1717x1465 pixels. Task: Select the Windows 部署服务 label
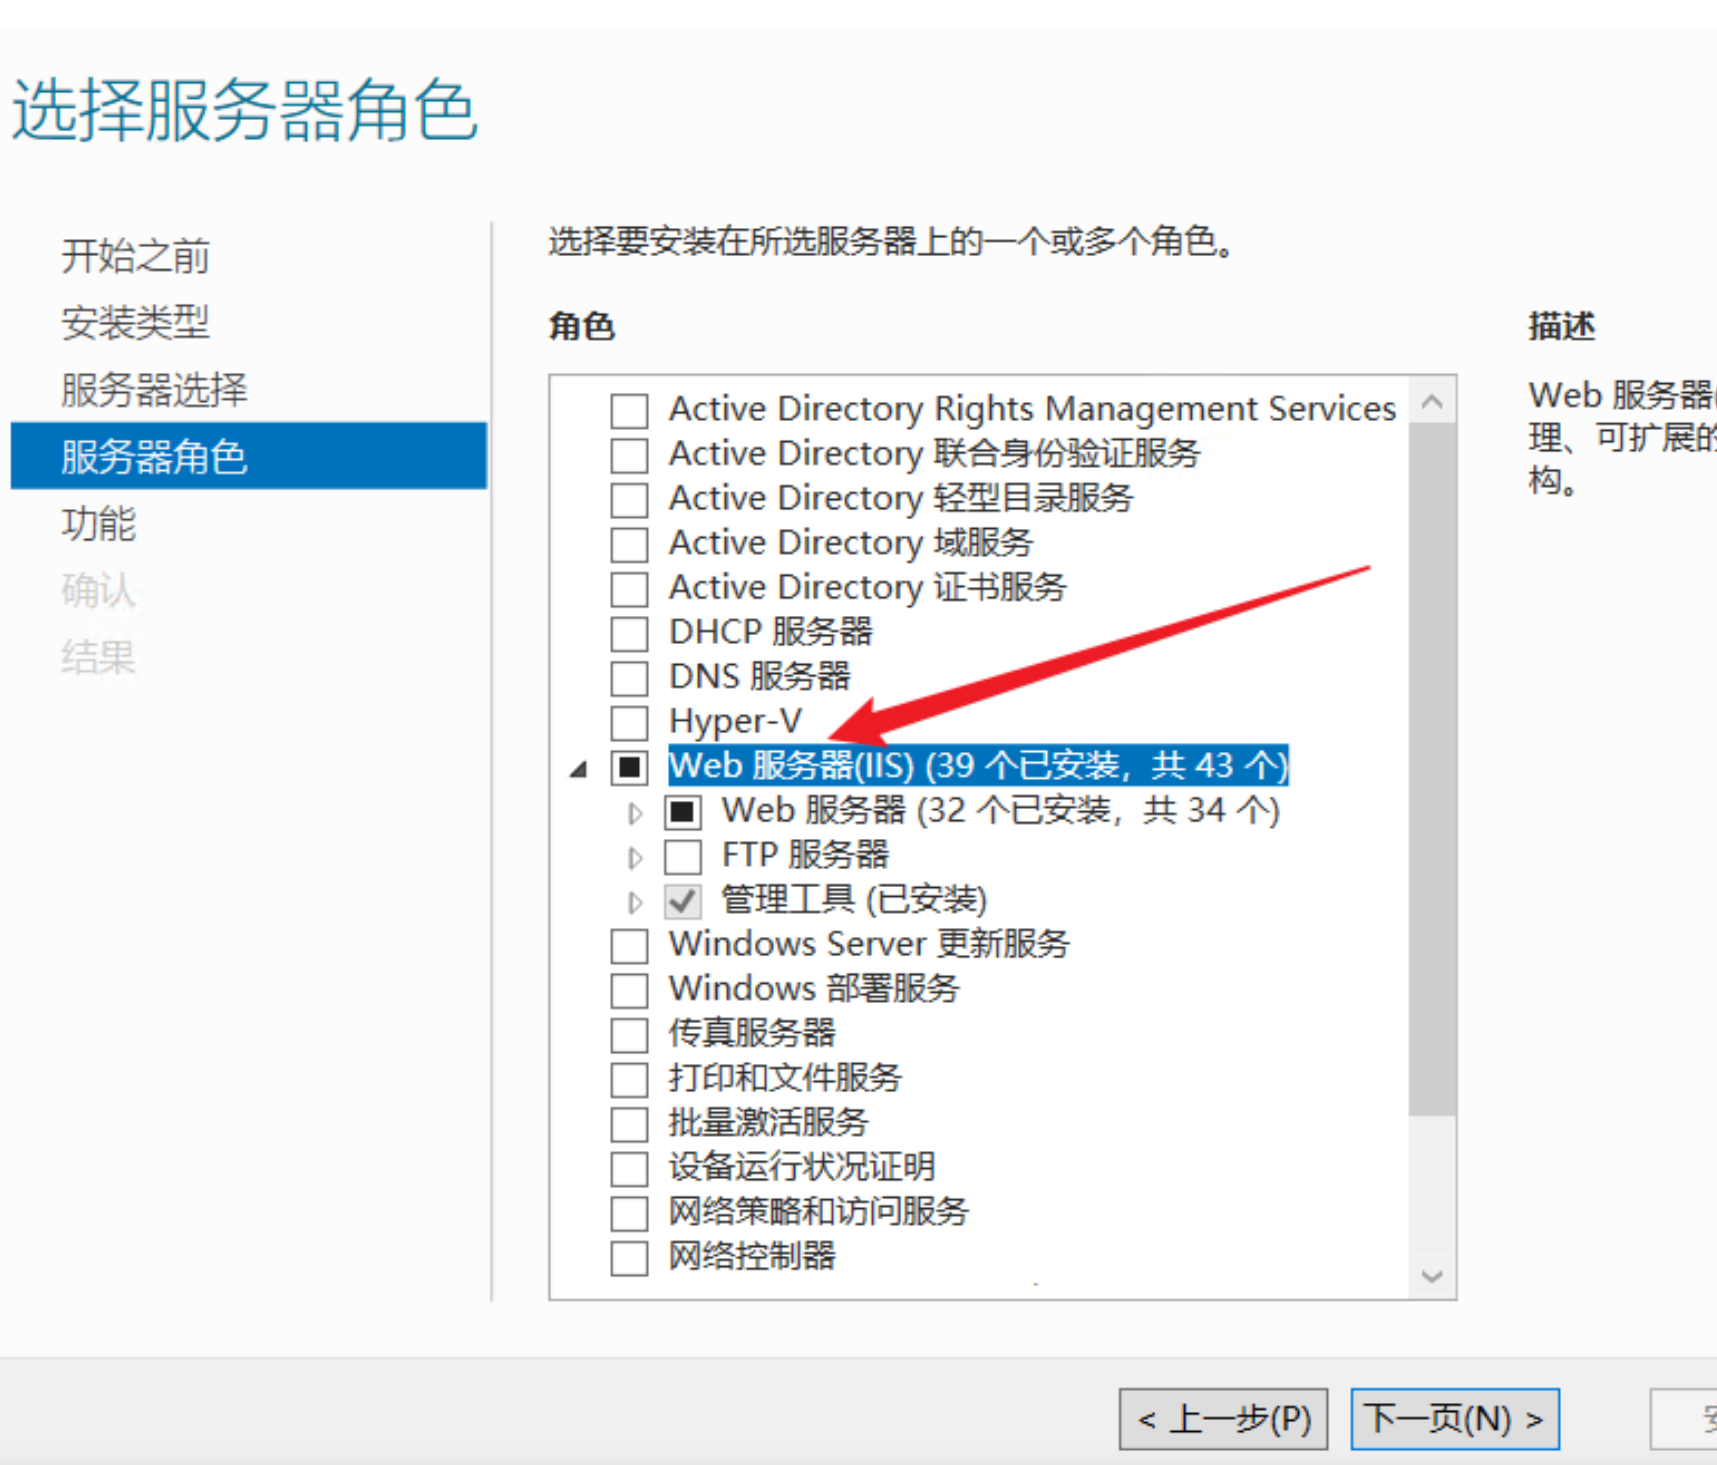tap(814, 989)
